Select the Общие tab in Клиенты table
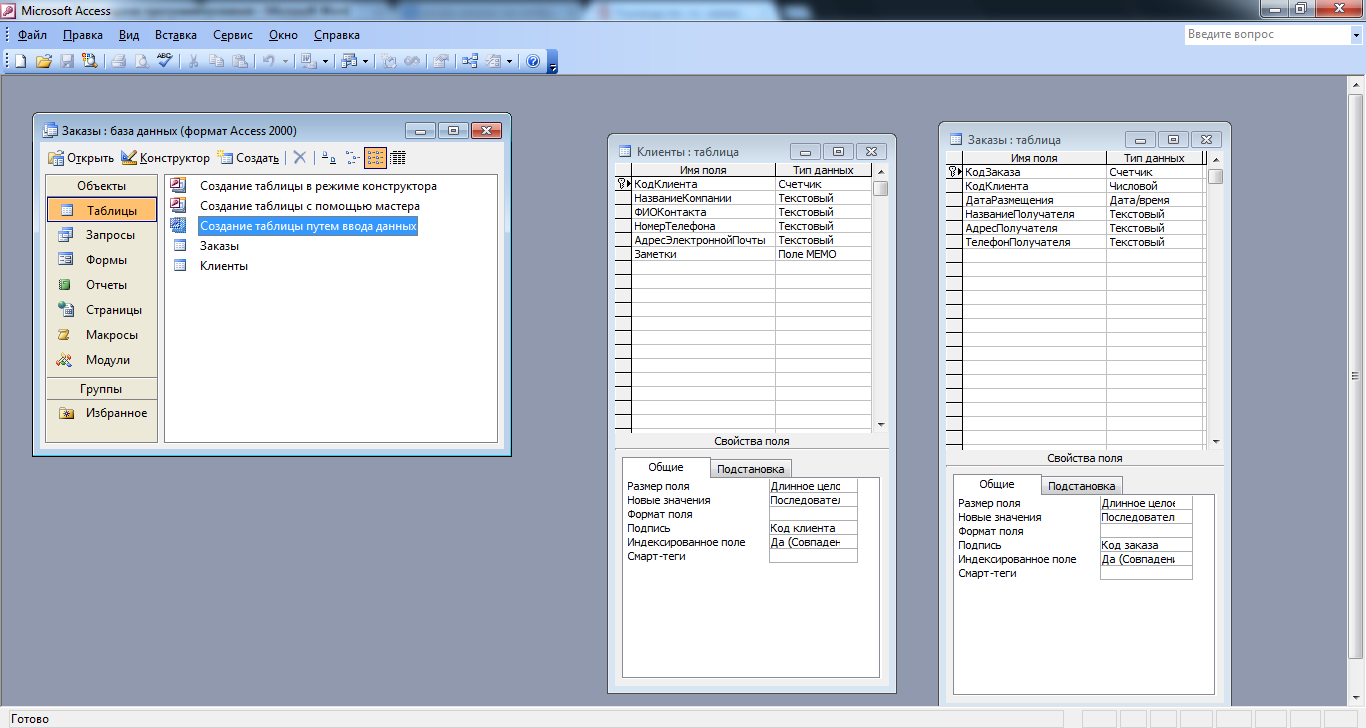Image resolution: width=1366 pixels, height=728 pixels. [666, 467]
